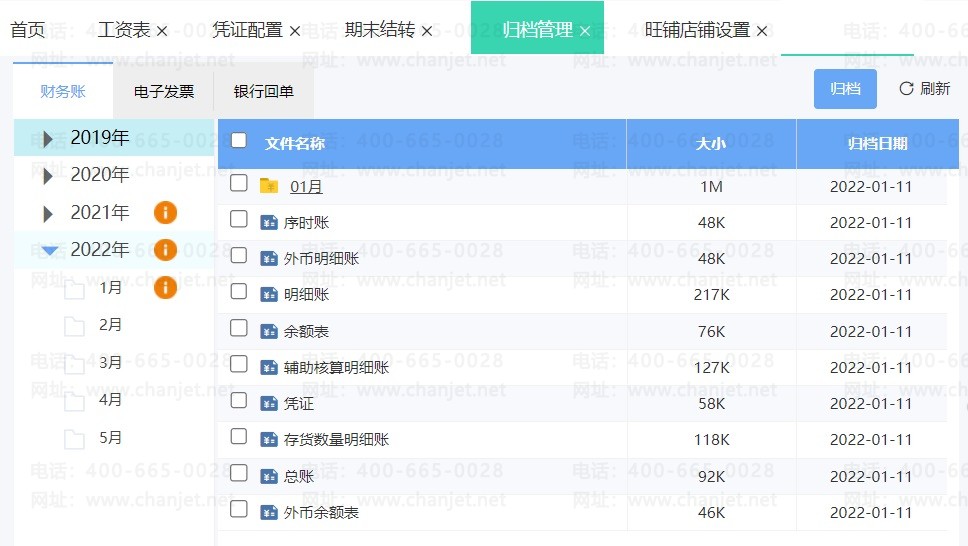Check the box for 外币明细账
The image size is (968, 546).
[239, 255]
